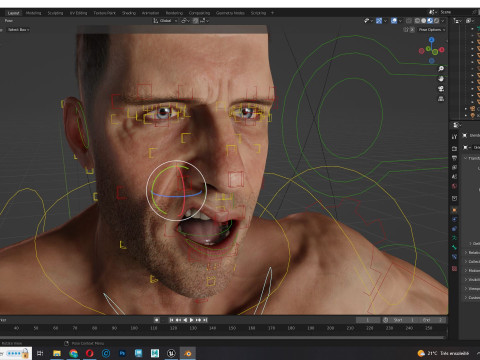
Task: Switch to wireframe viewport shading
Action: 417,21
